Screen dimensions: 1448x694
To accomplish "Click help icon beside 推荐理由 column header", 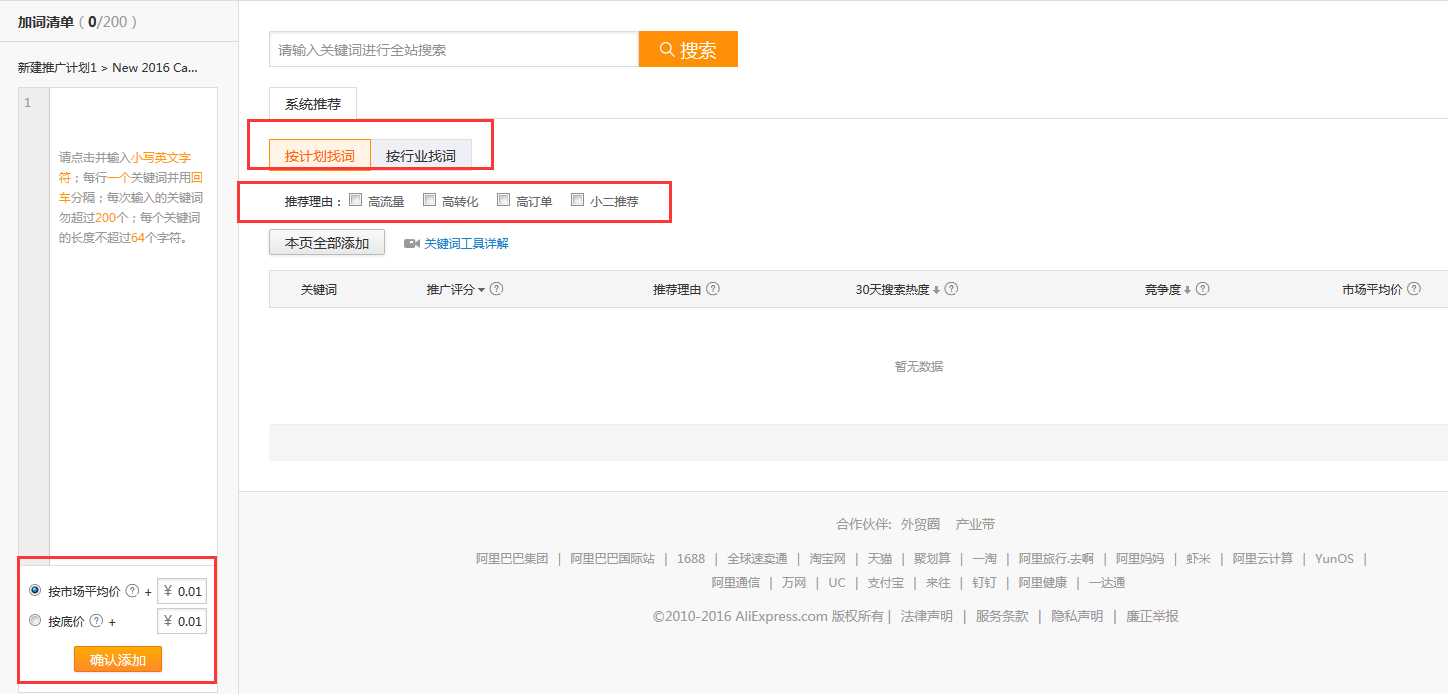I will coord(713,289).
